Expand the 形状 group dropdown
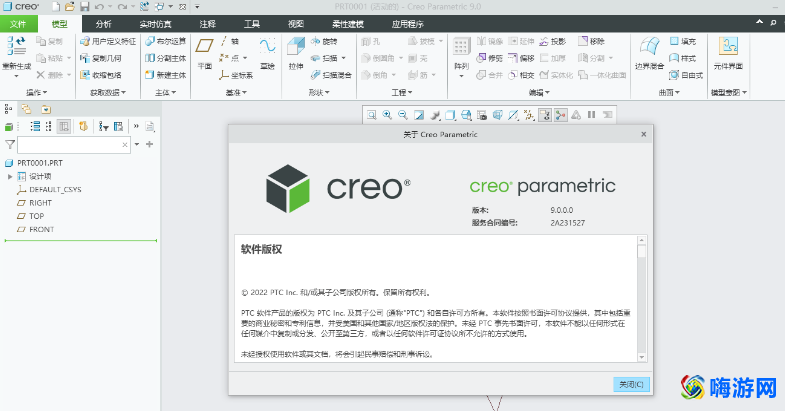 point(319,93)
